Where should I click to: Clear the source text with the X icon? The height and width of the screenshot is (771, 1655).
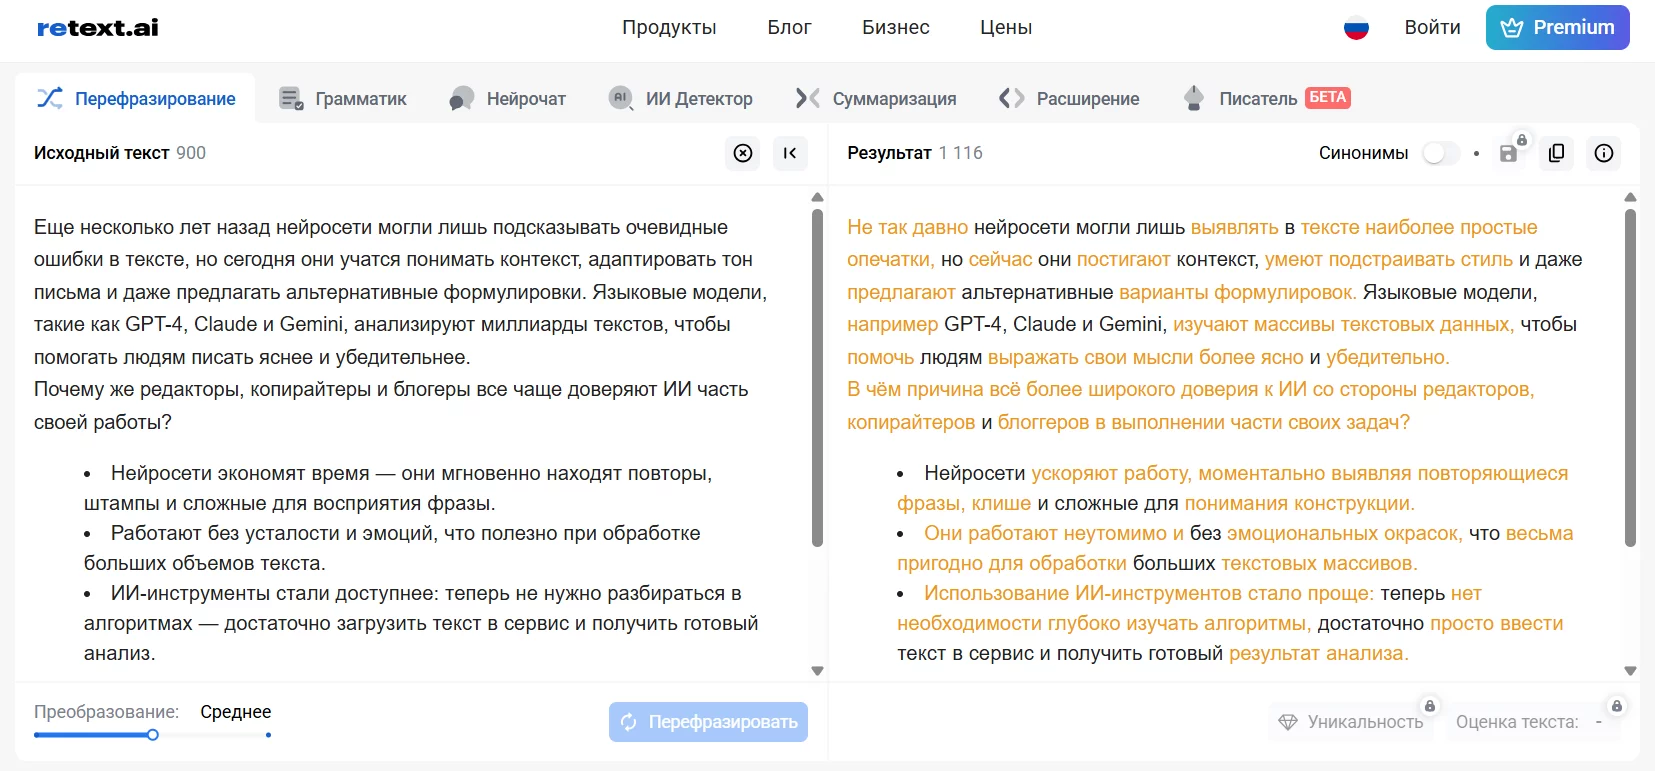[742, 153]
